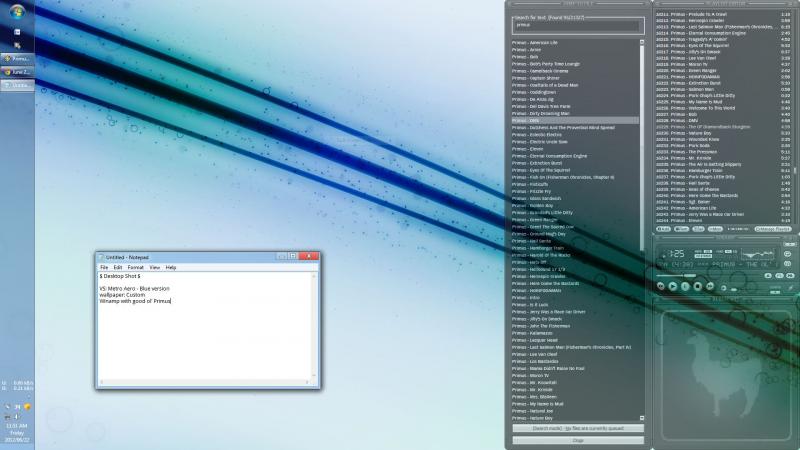Select 'Primus - My Name is Mud' search result
The image size is (800, 450).
click(575, 404)
